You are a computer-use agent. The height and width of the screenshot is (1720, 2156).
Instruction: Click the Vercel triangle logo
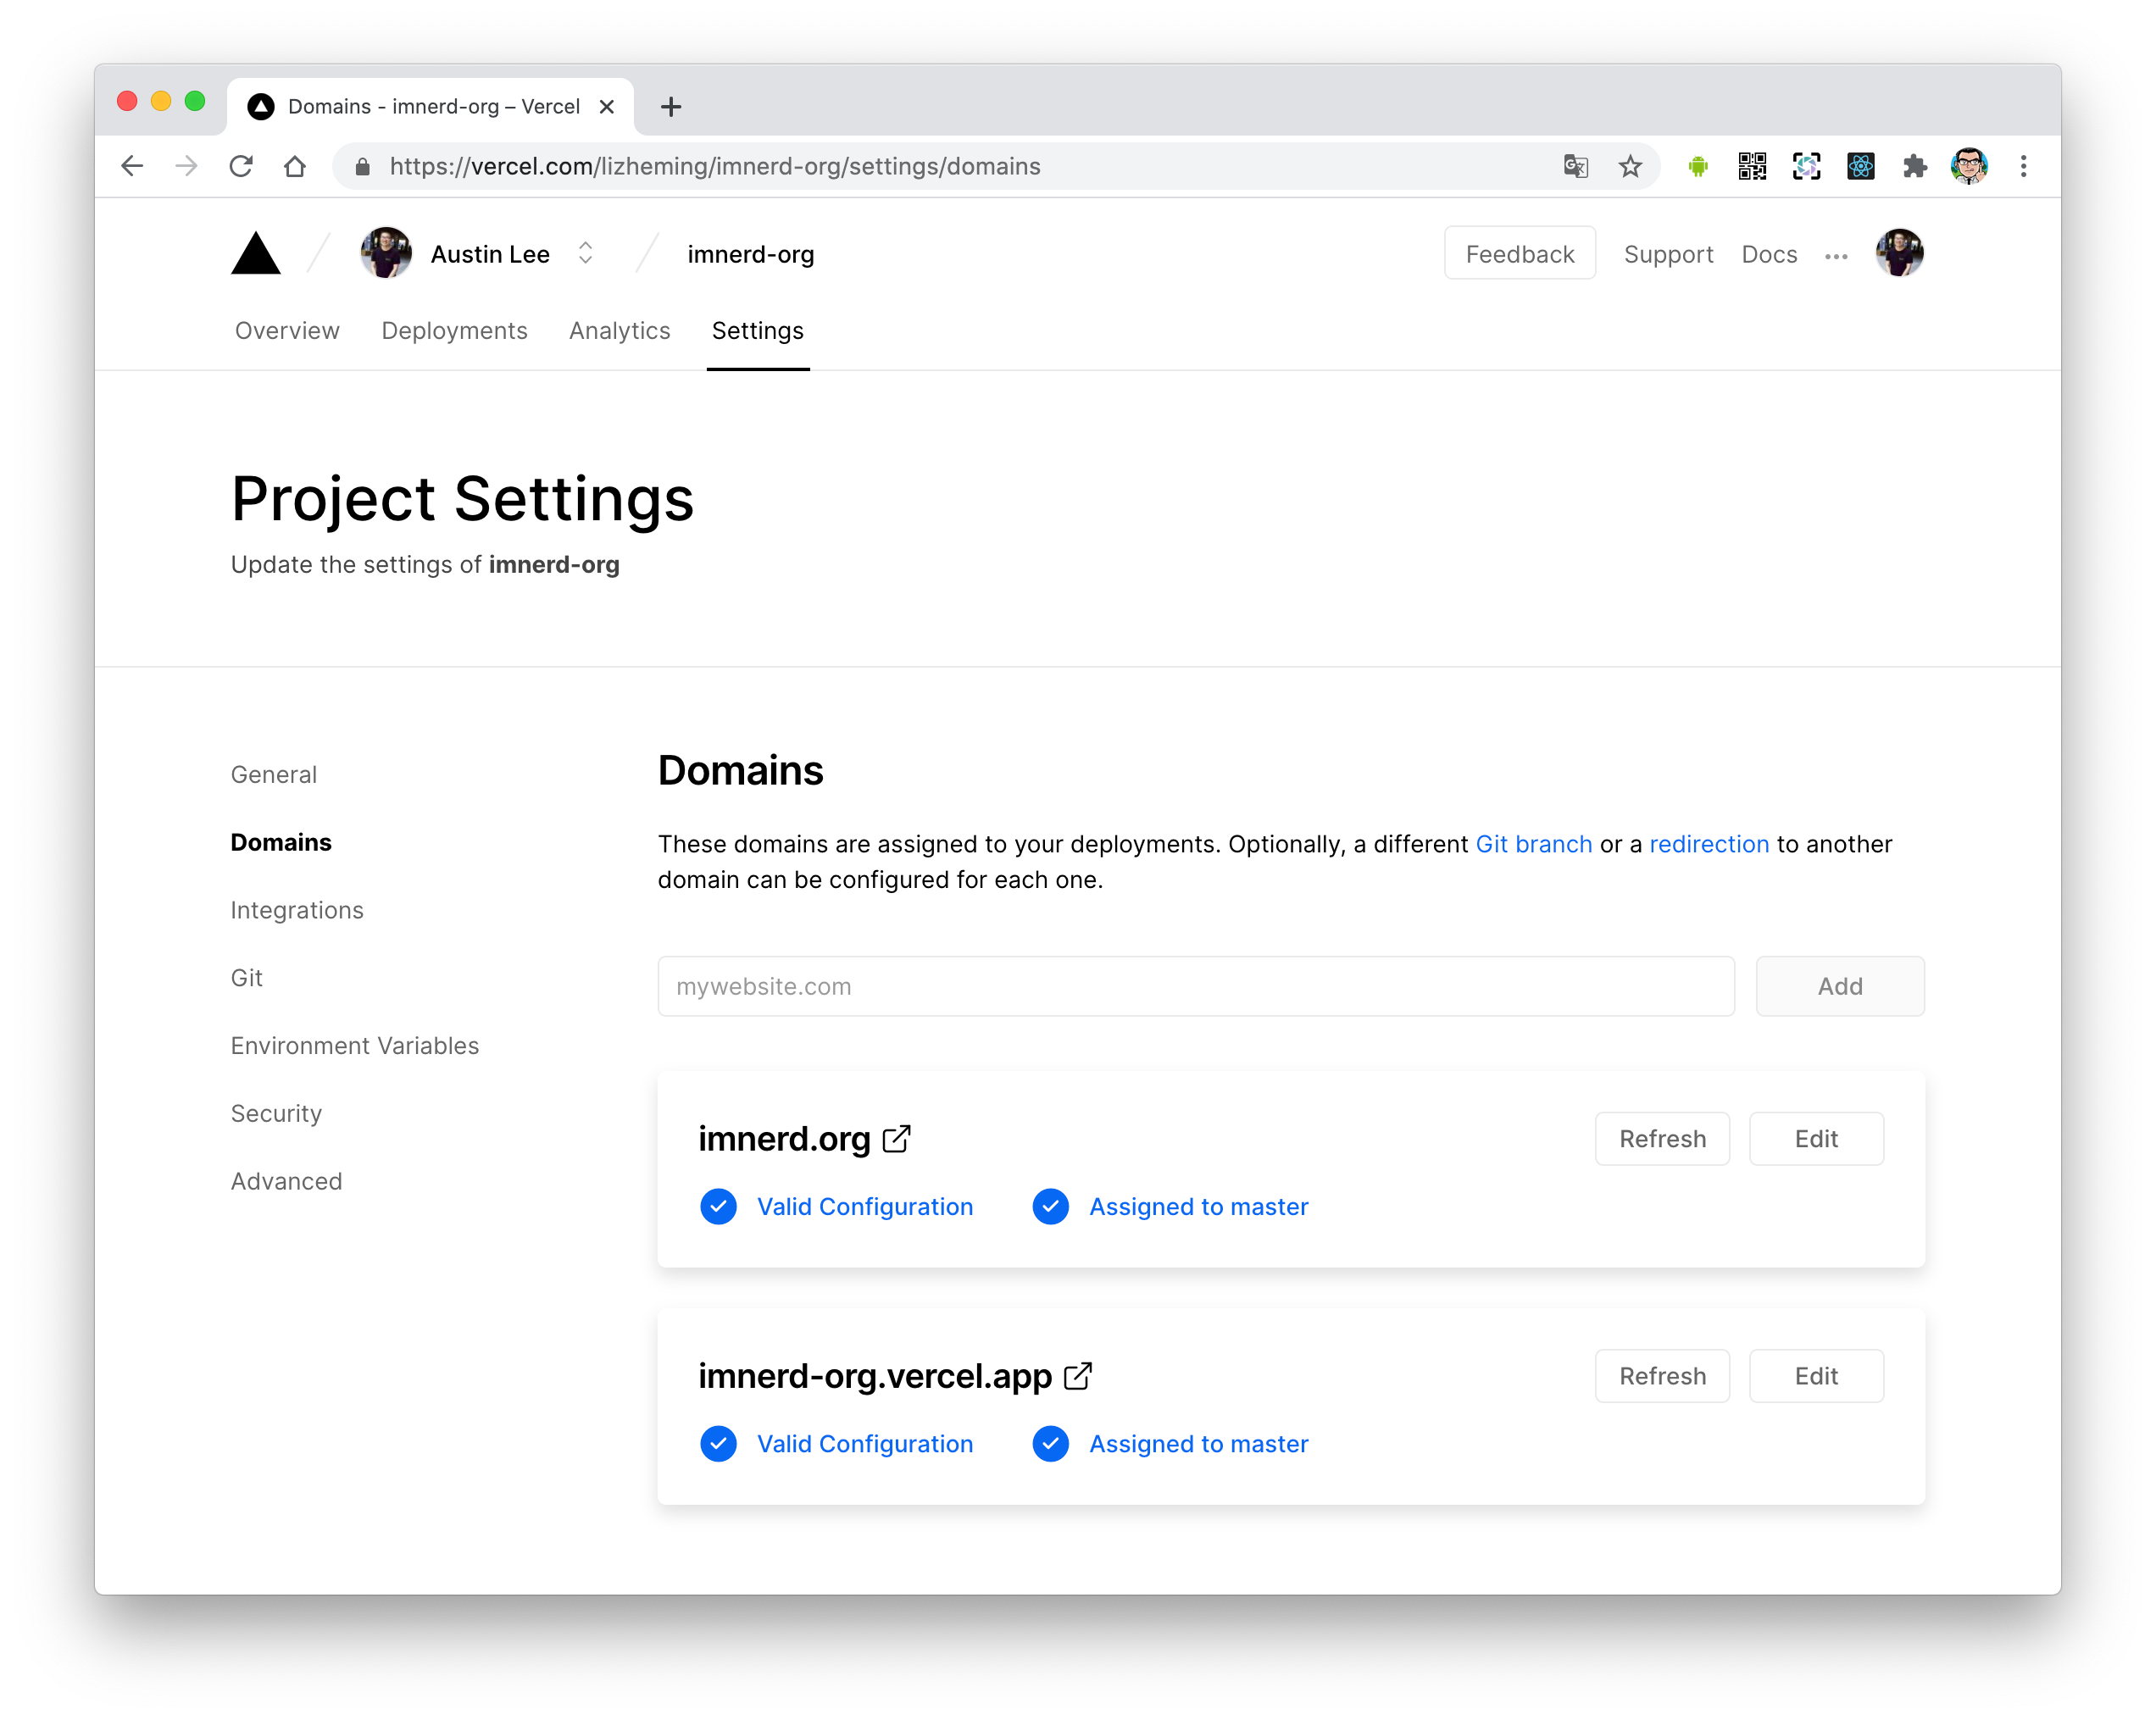coord(256,253)
